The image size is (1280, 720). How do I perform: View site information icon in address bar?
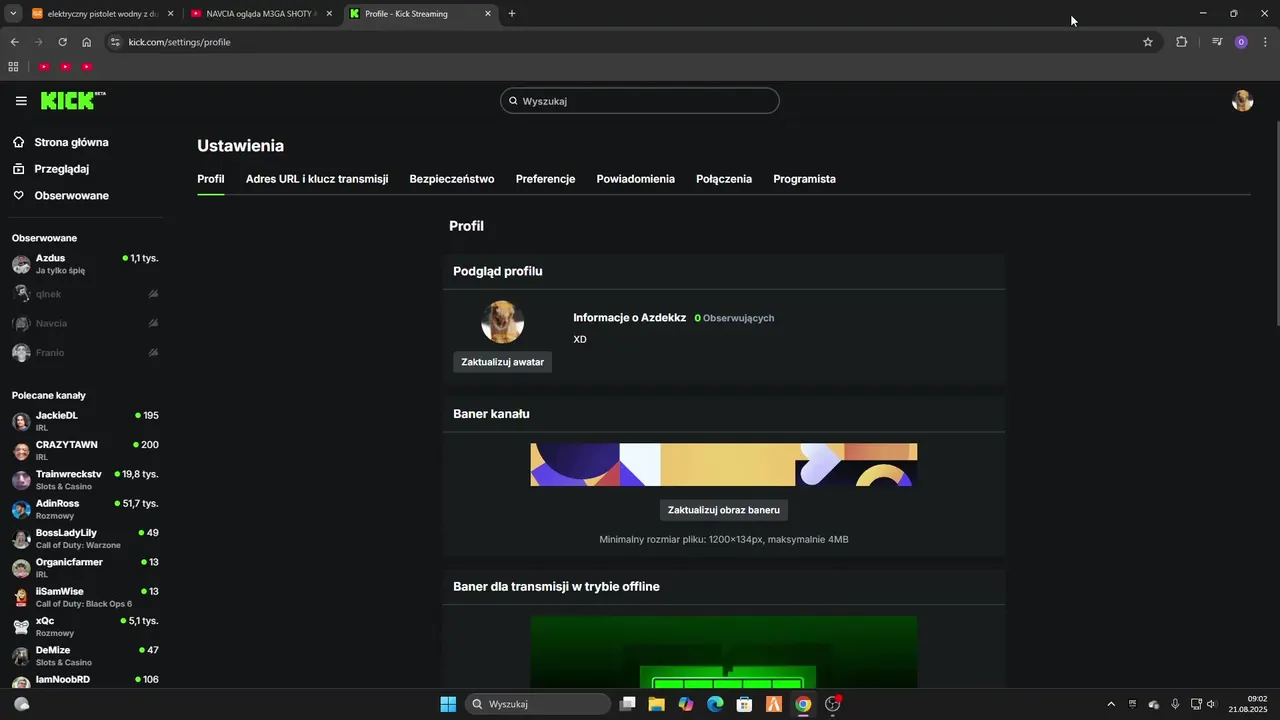115,42
